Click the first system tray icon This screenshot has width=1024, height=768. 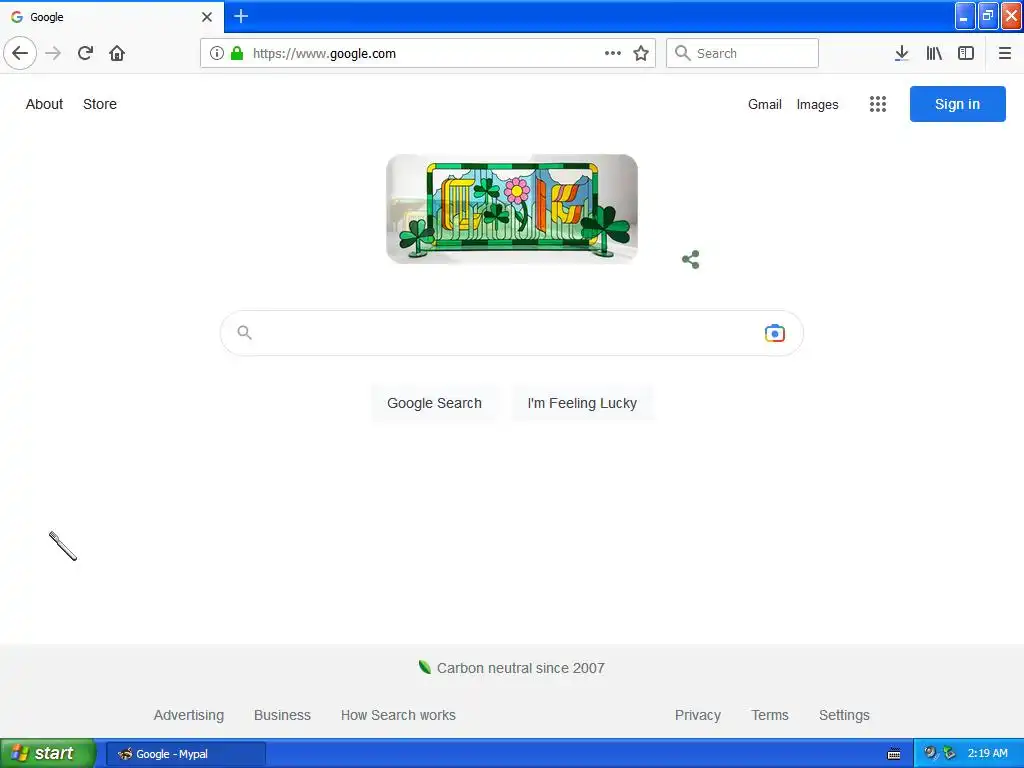point(930,753)
